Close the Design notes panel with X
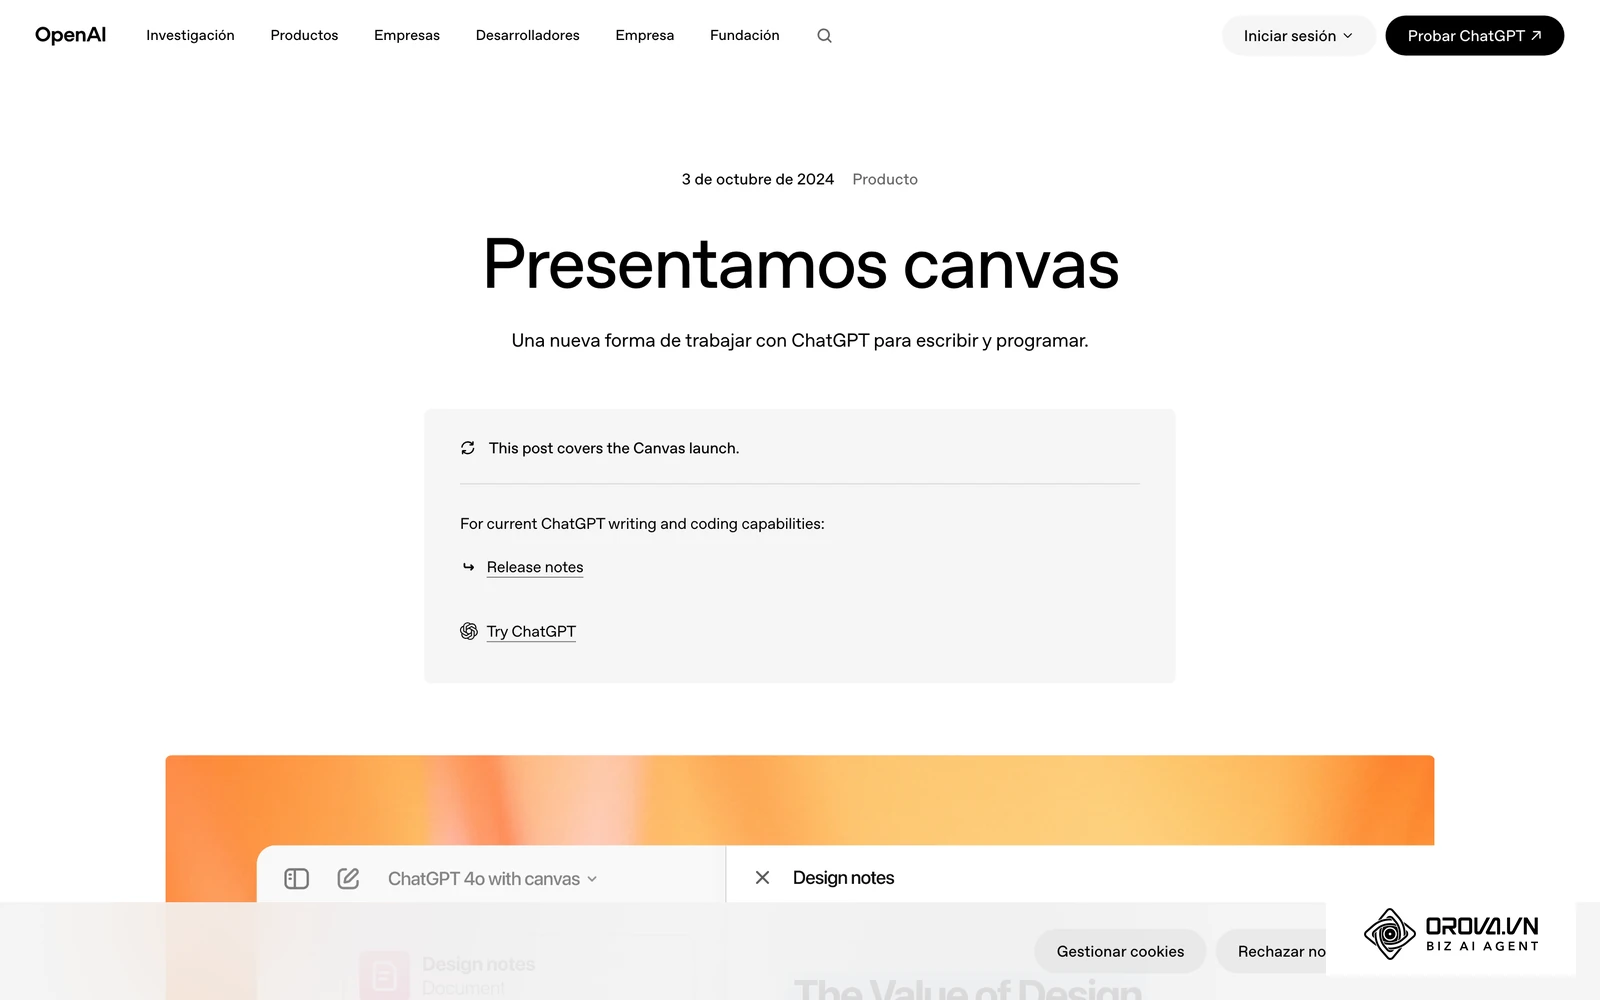This screenshot has width=1600, height=1000. [x=762, y=877]
